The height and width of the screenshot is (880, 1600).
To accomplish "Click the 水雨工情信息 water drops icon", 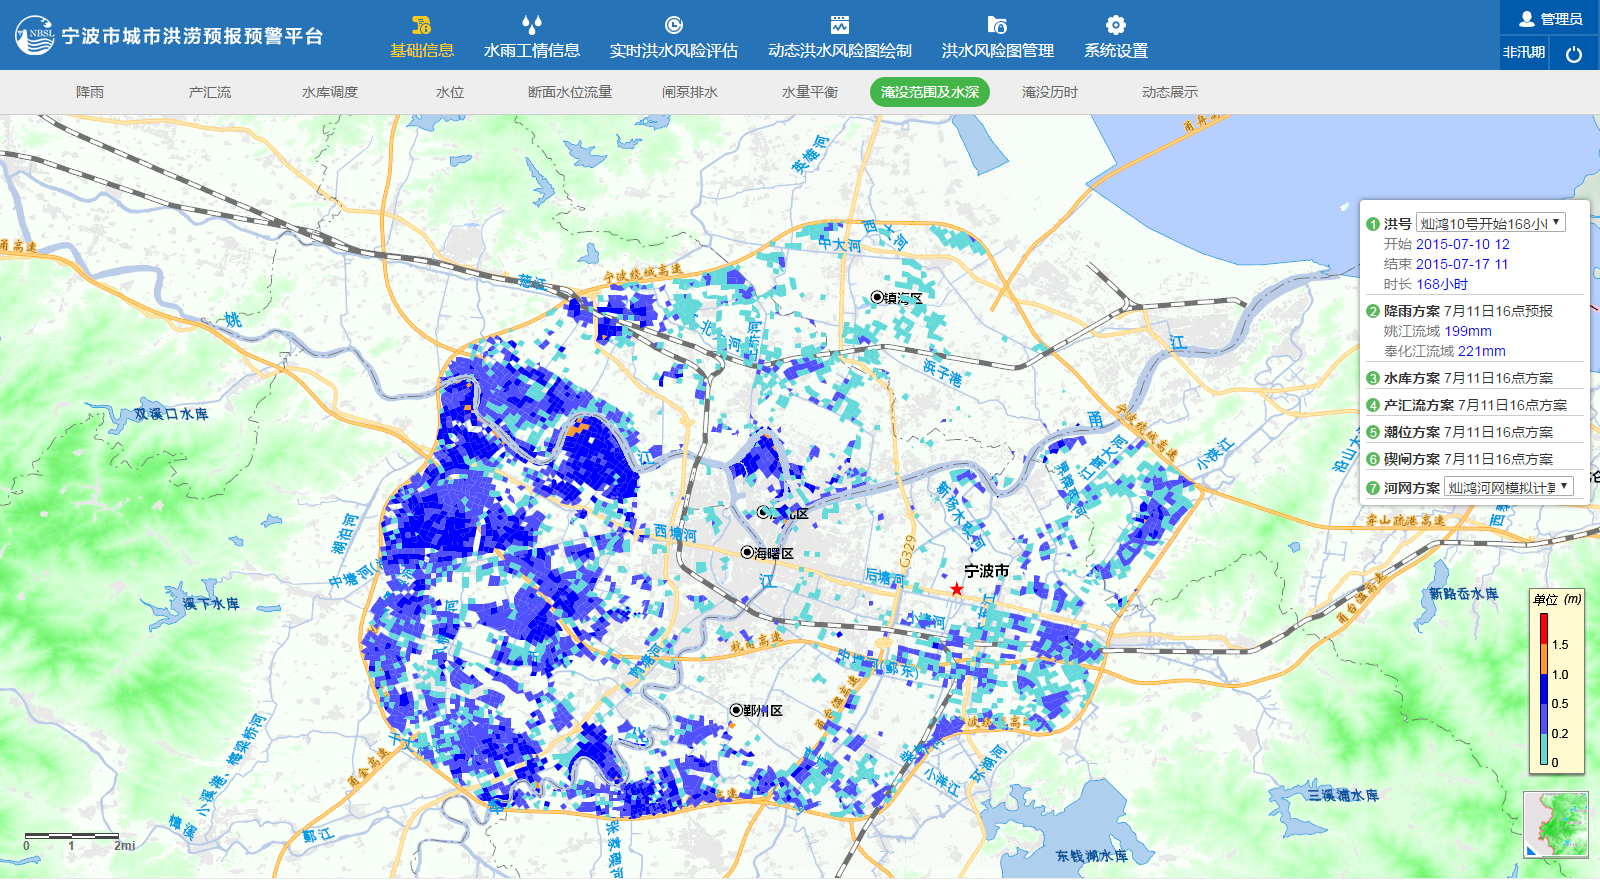I will click(531, 26).
